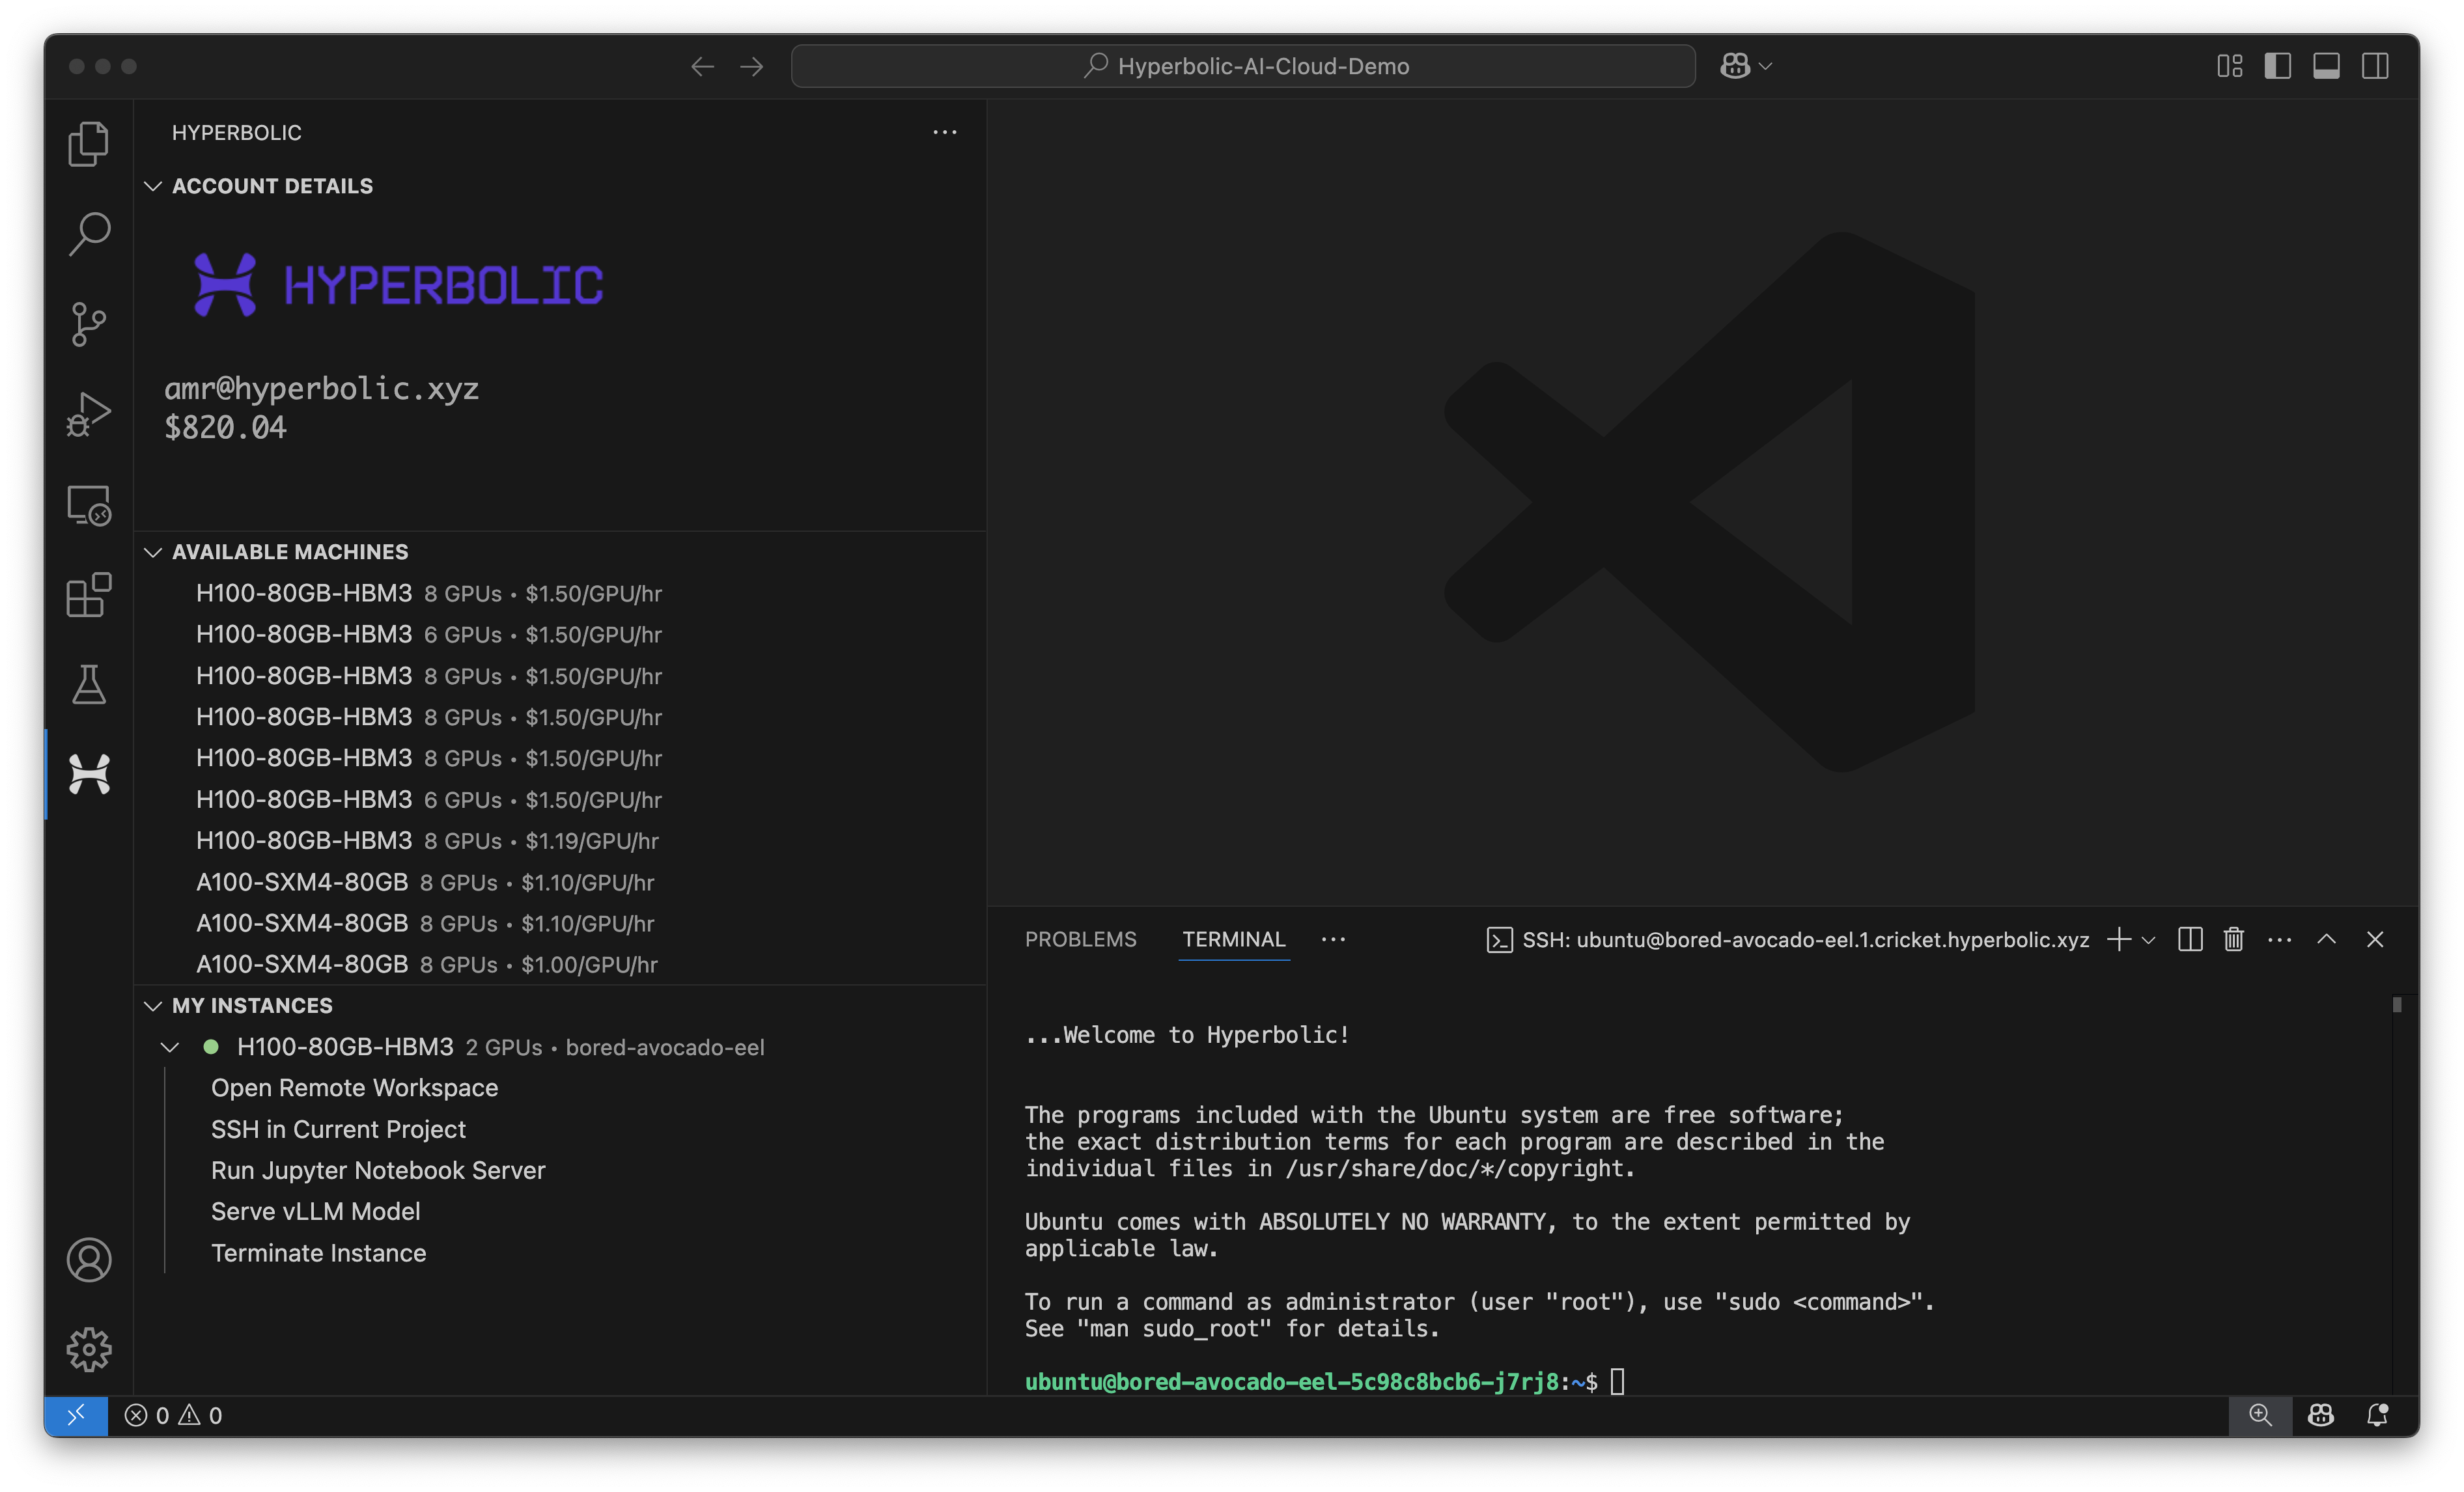Click the zoom icon in status bar
2464x1492 pixels.
[x=2260, y=1415]
